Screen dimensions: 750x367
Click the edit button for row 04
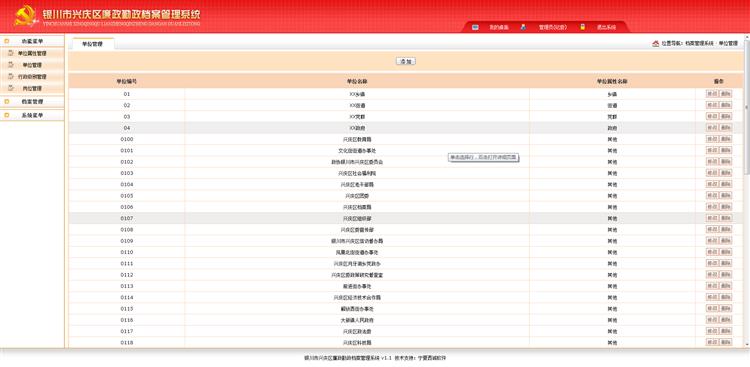712,128
